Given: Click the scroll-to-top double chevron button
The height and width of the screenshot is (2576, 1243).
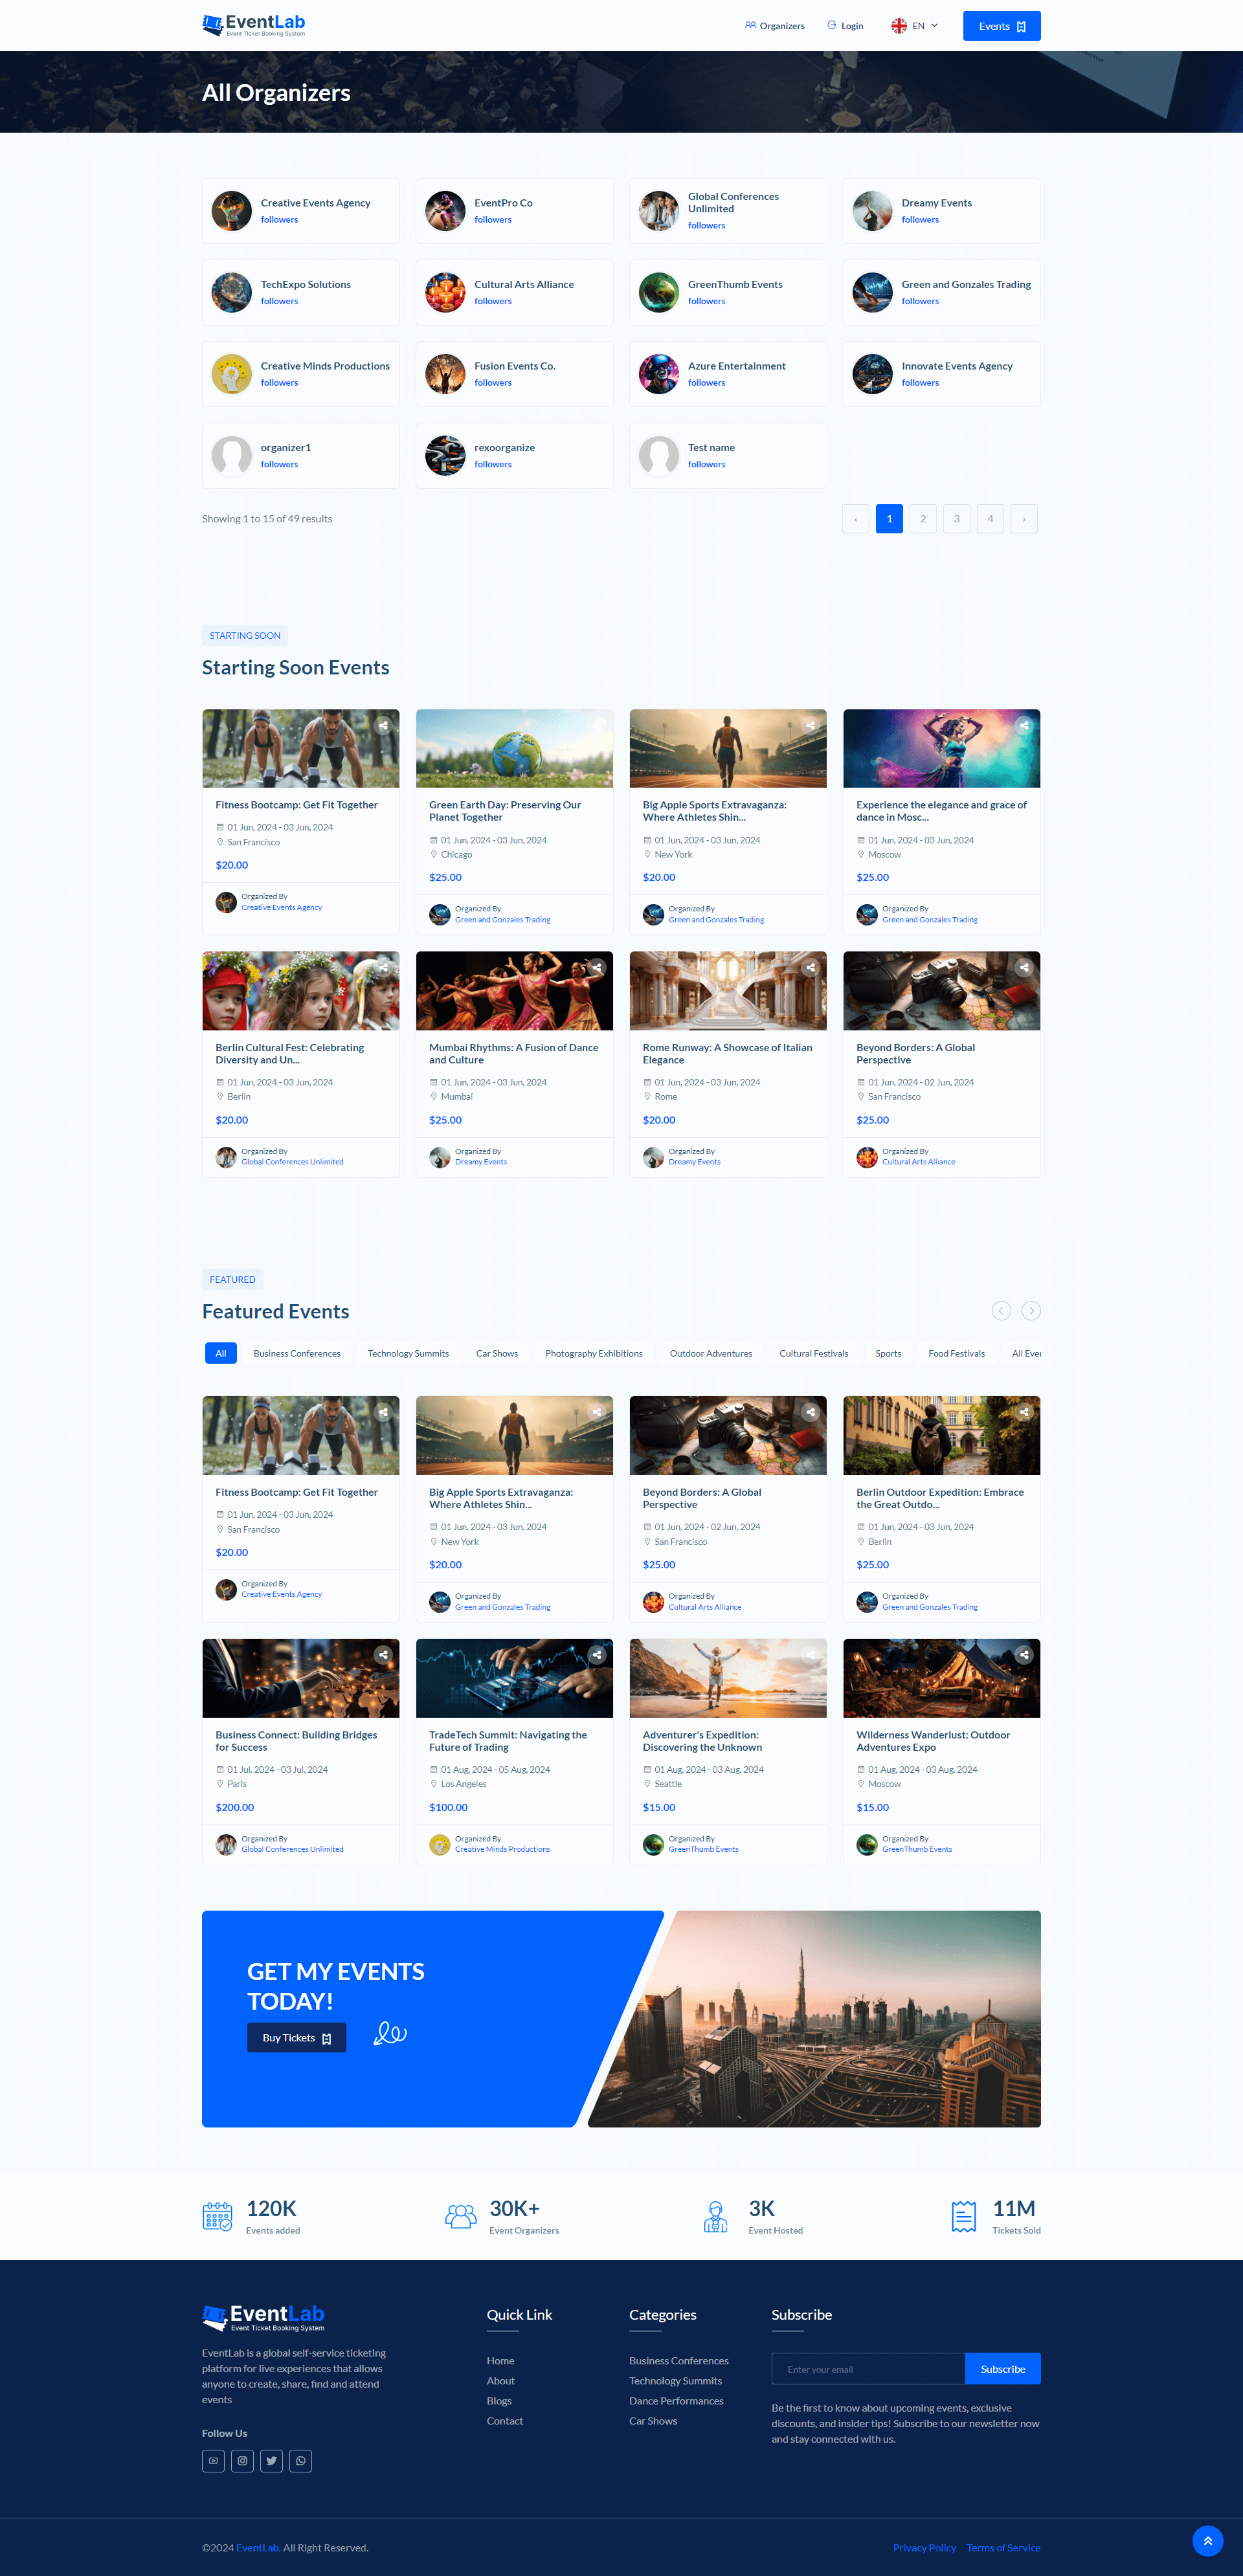Looking at the screenshot, I should [1207, 2541].
